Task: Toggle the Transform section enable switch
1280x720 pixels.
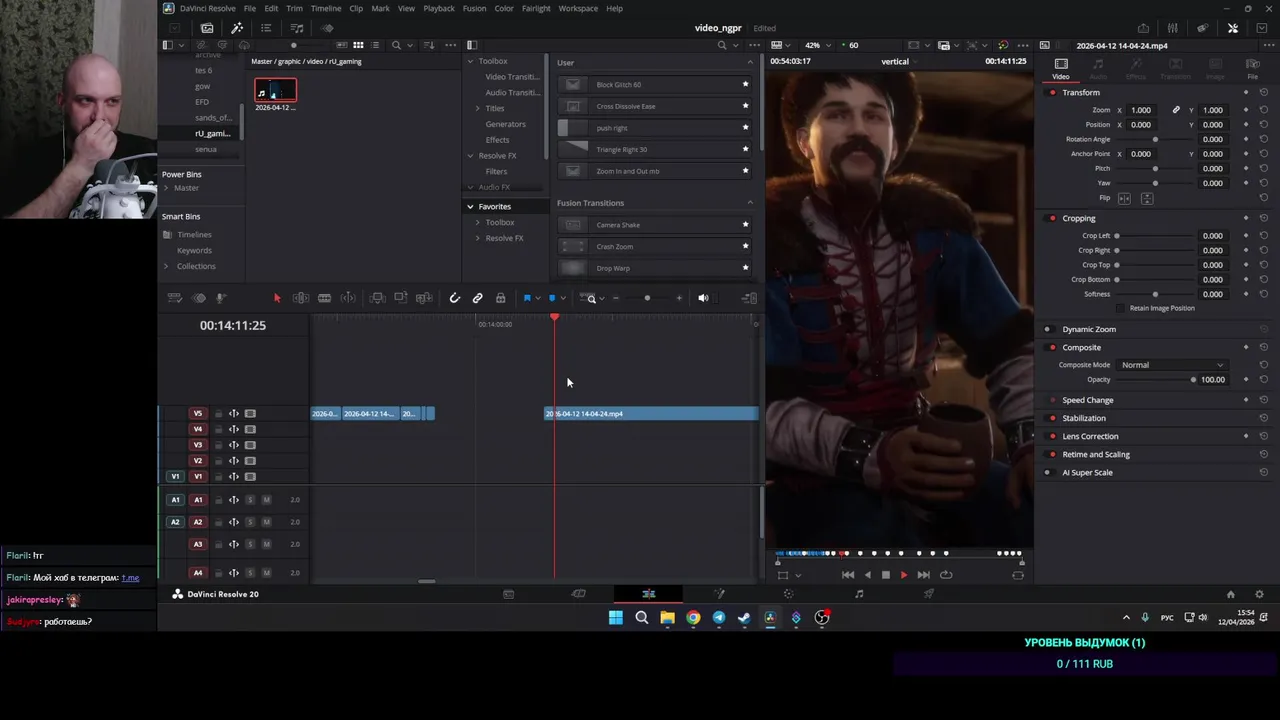Action: (1052, 93)
